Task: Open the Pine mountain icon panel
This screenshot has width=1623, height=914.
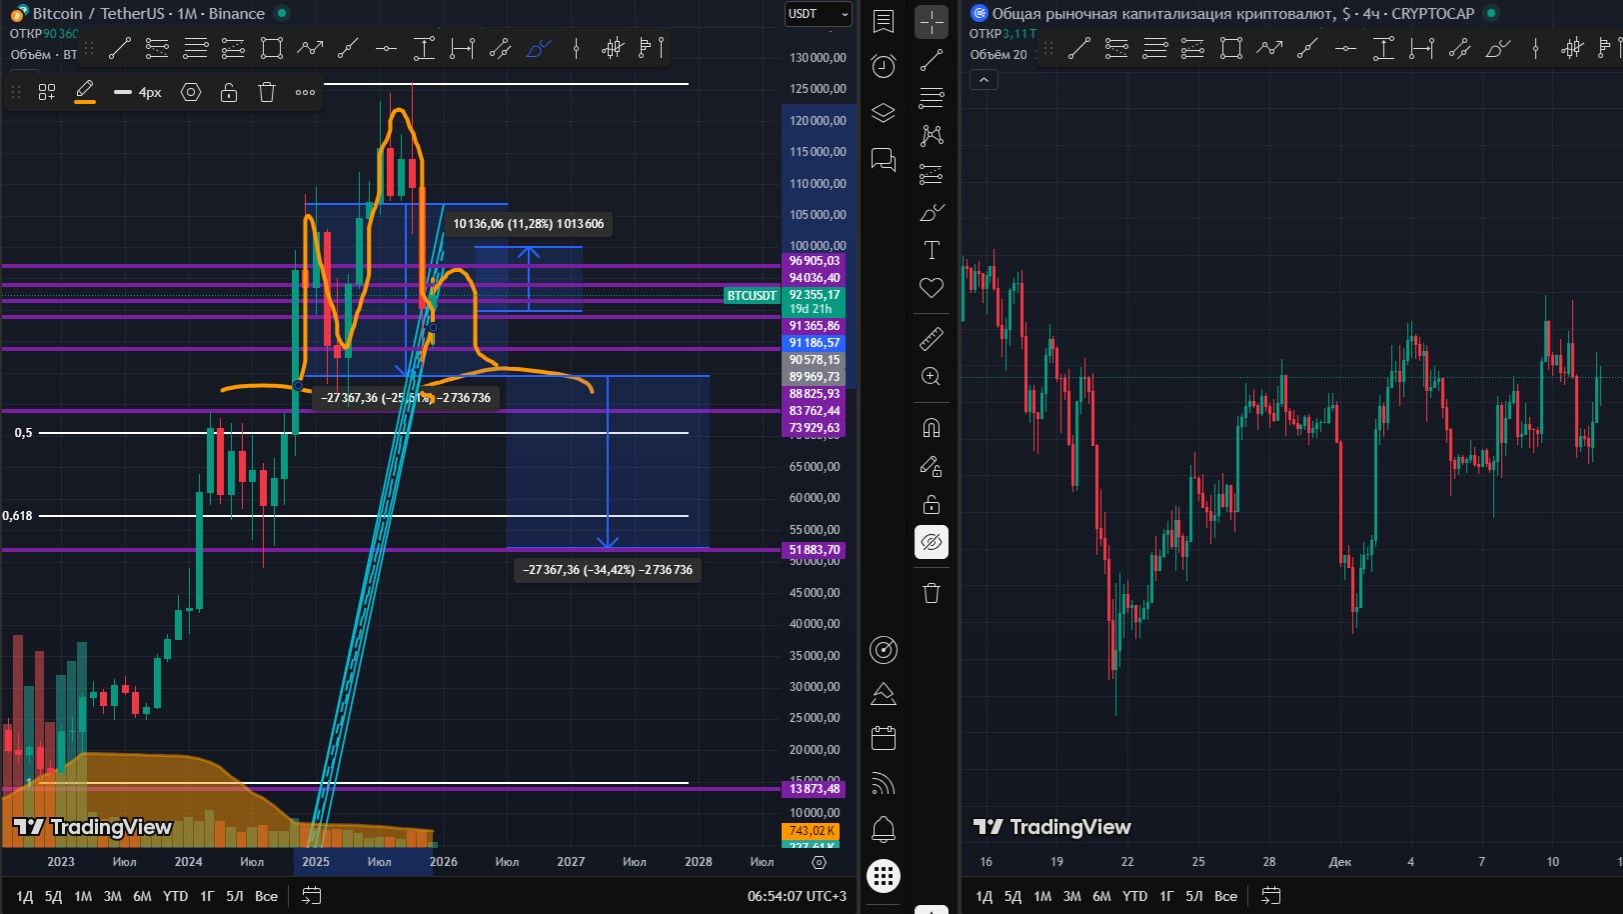Action: (x=883, y=694)
